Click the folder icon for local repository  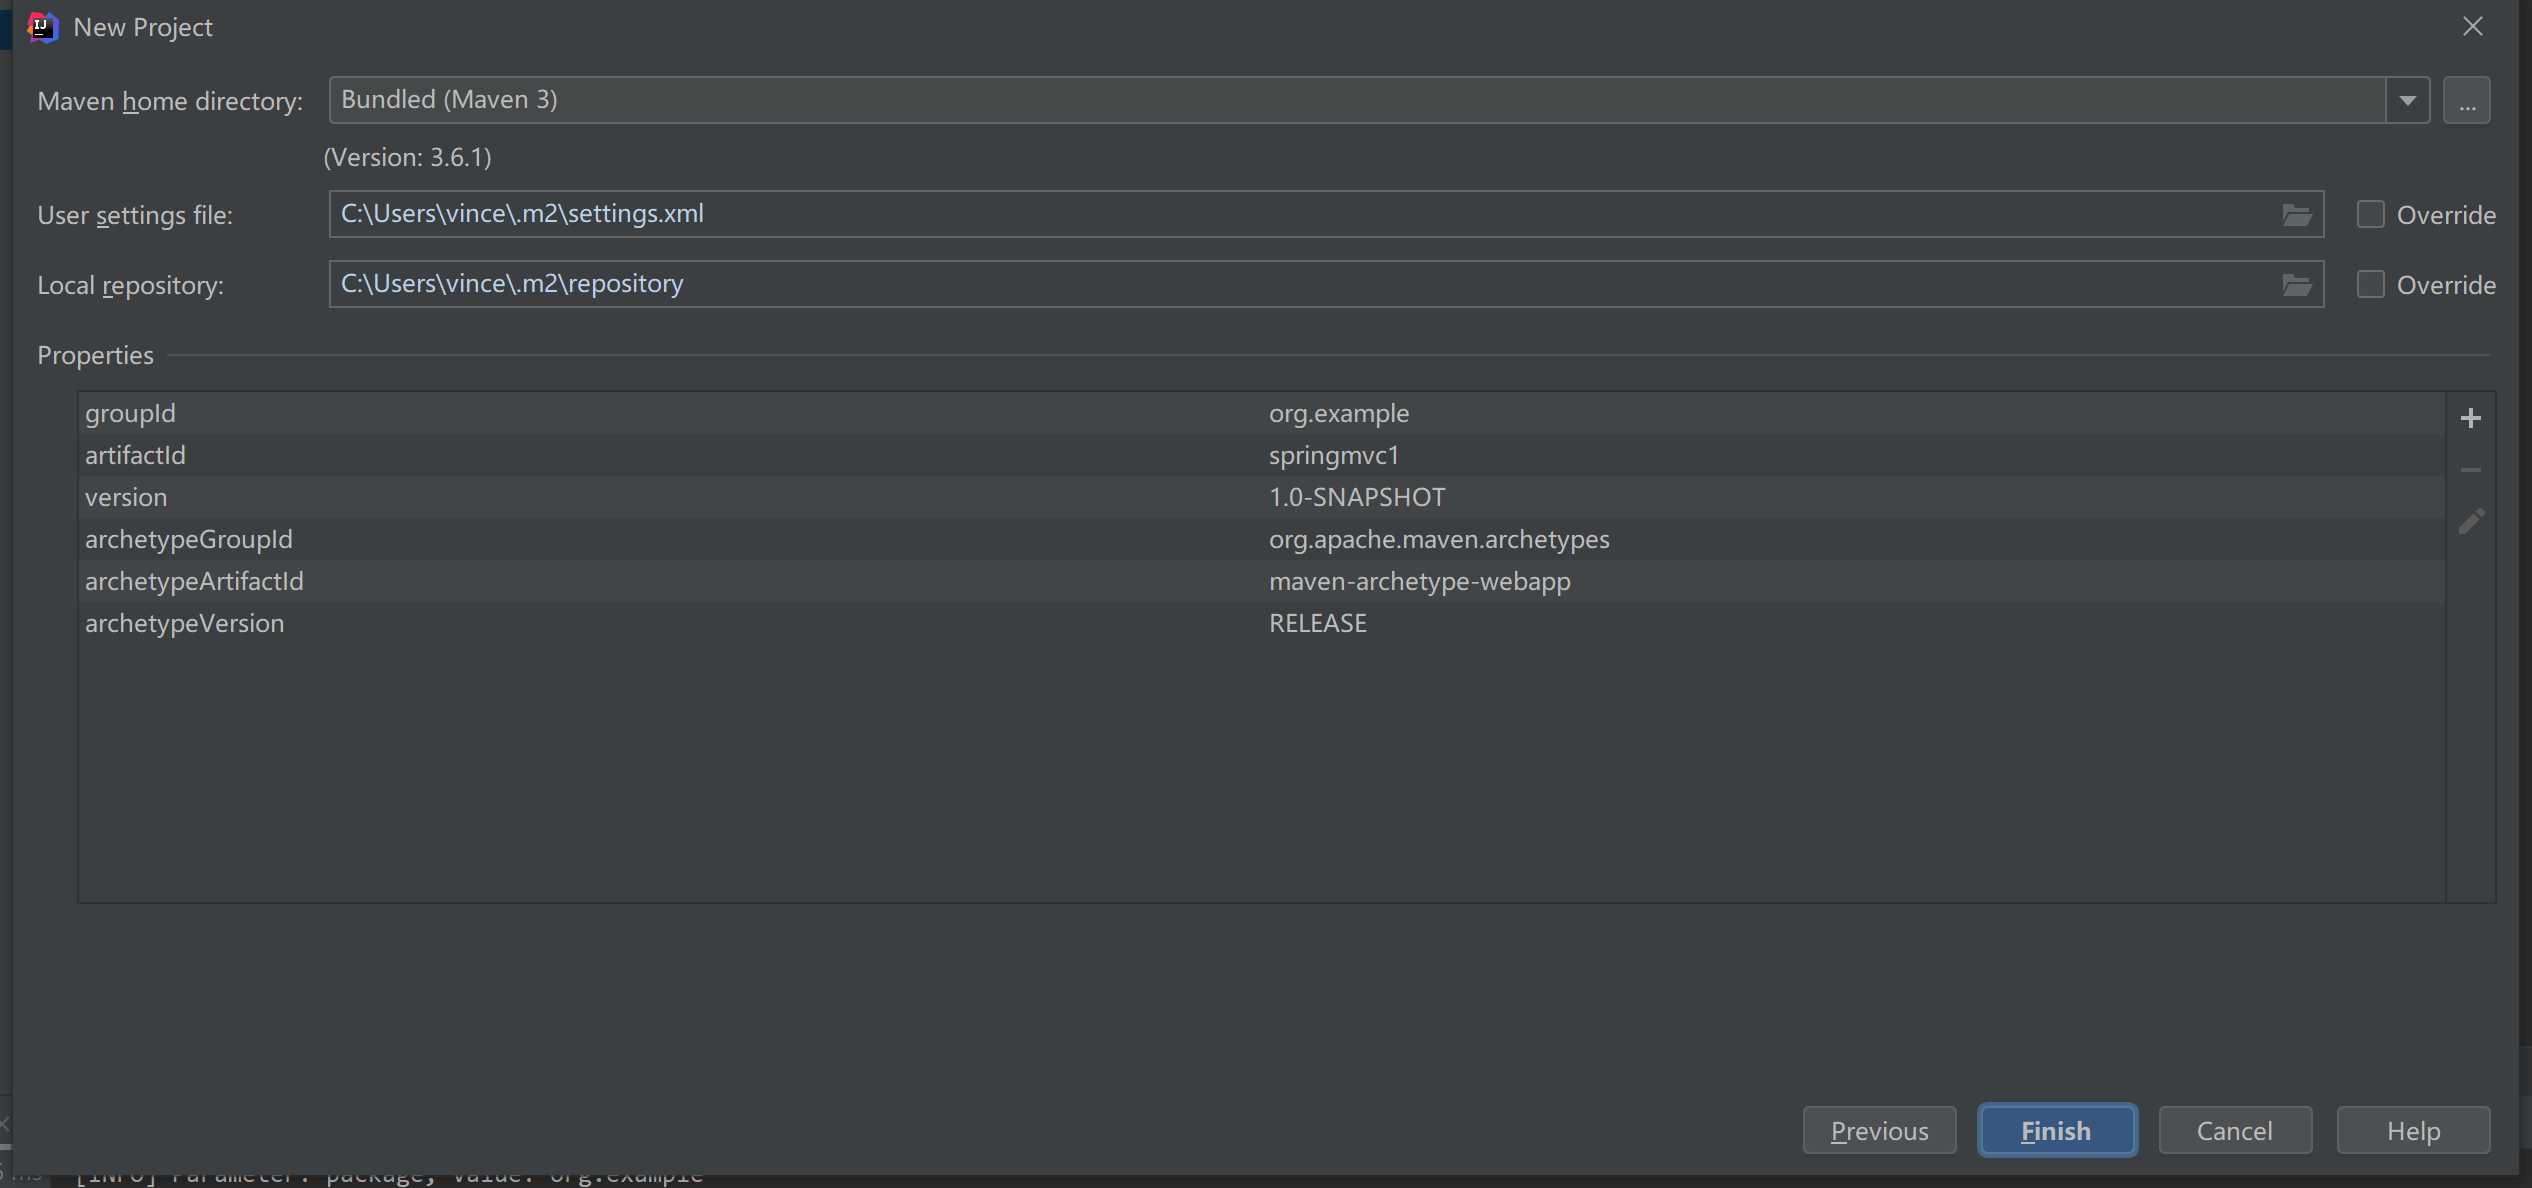(2296, 284)
